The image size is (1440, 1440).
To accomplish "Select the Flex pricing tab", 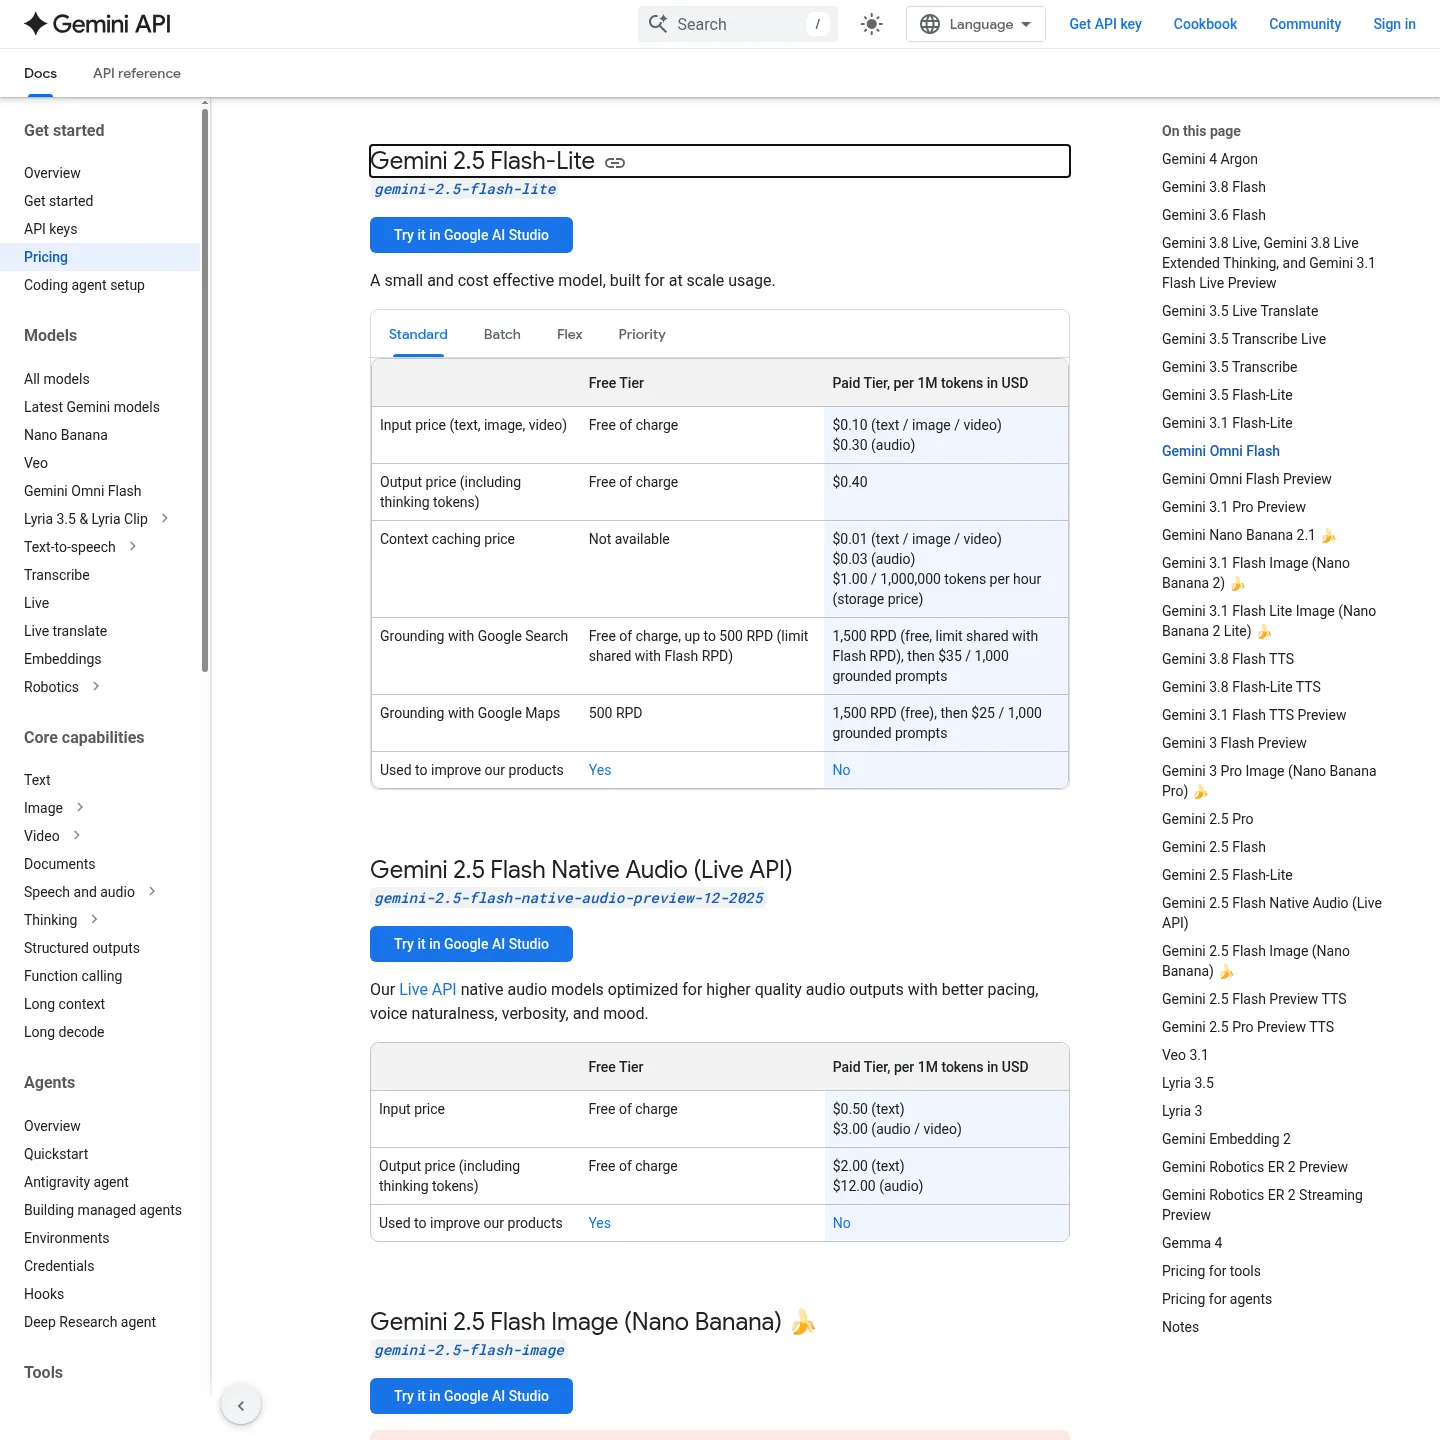I will click(569, 334).
